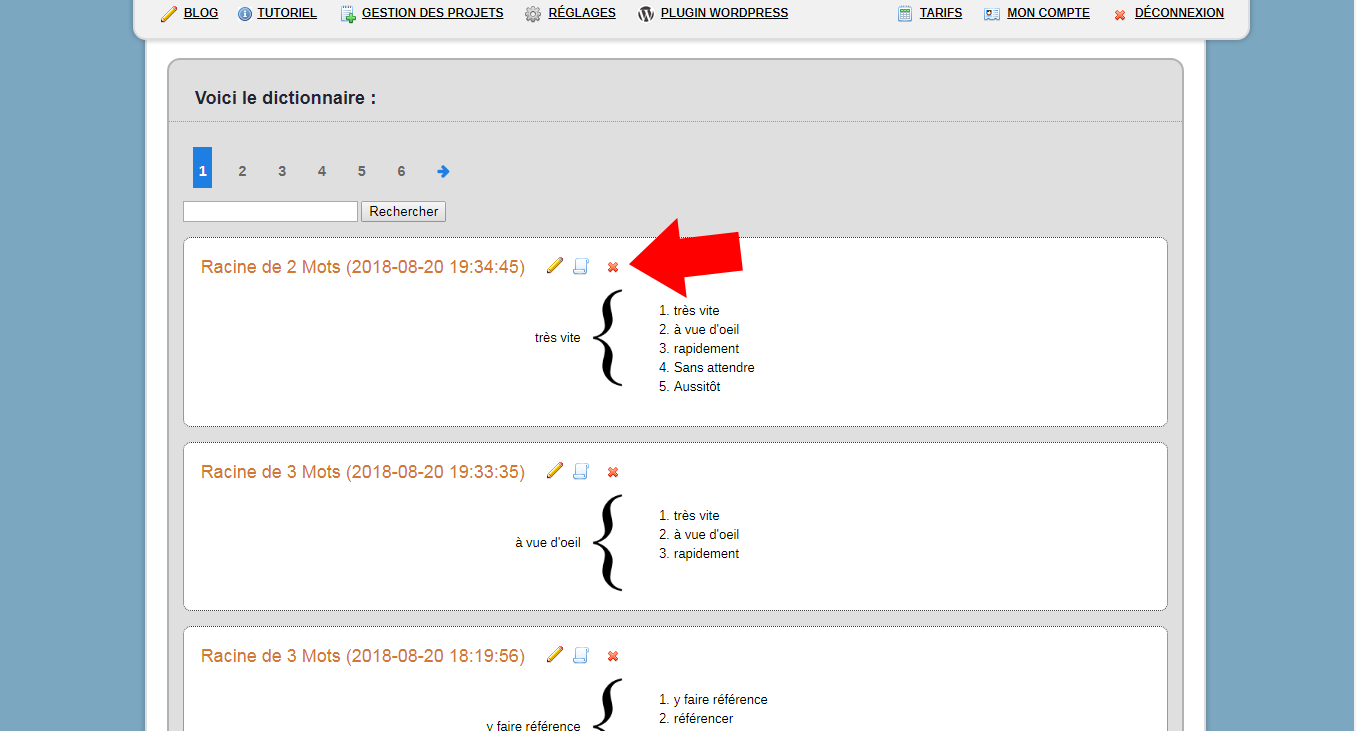Open Mon Compte account page

coord(1048,13)
